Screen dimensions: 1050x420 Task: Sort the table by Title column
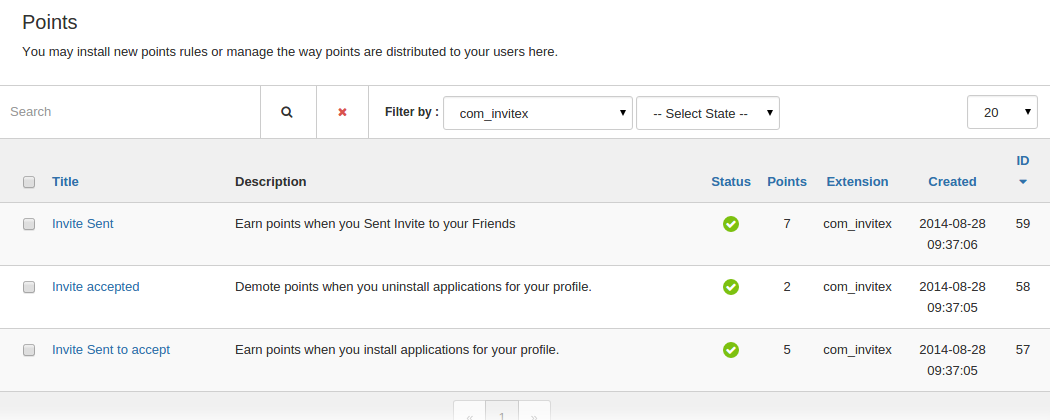[65, 181]
